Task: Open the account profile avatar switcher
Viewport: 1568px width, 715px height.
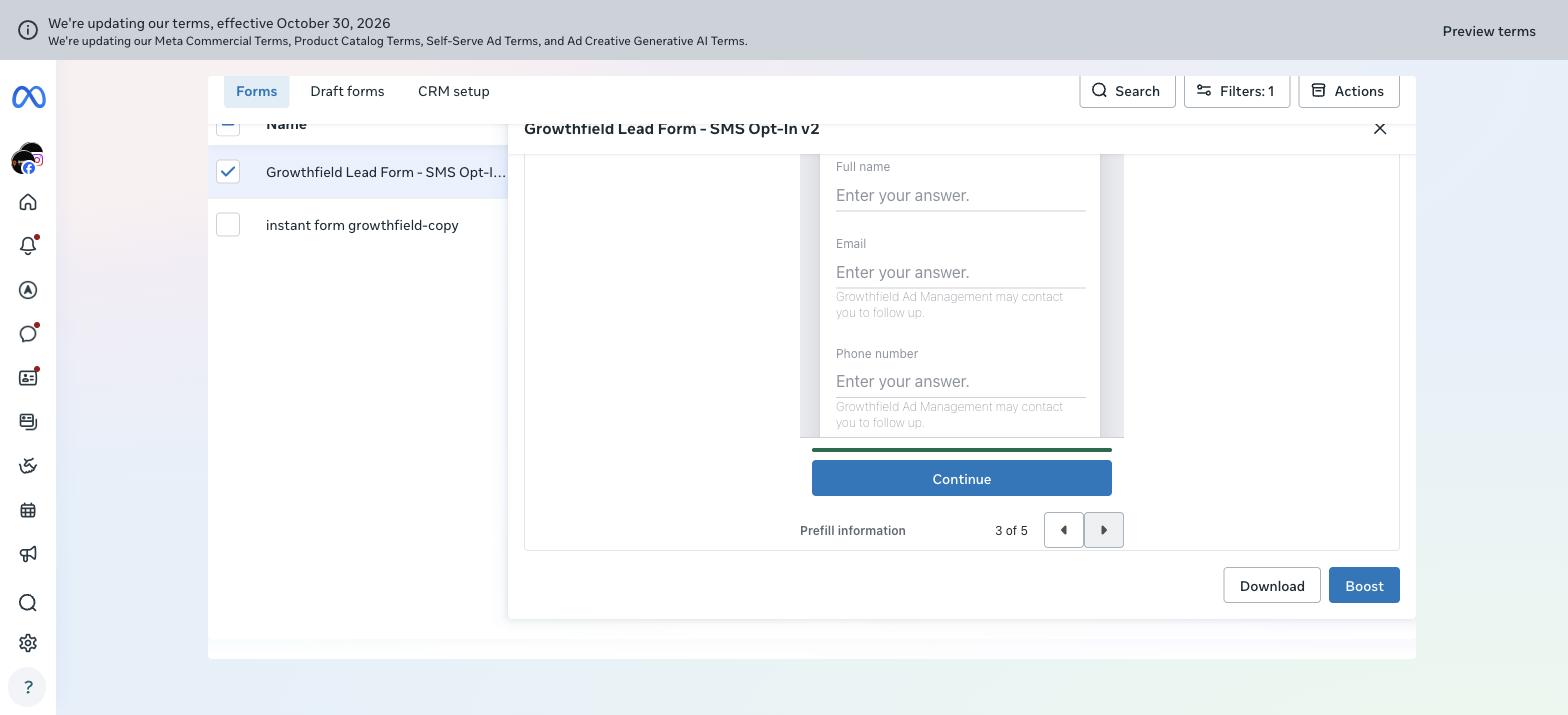Action: (x=28, y=158)
